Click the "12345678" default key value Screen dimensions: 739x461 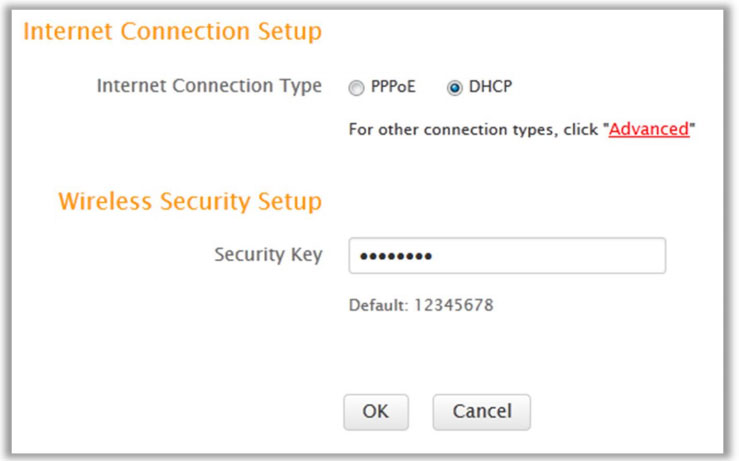(x=452, y=305)
